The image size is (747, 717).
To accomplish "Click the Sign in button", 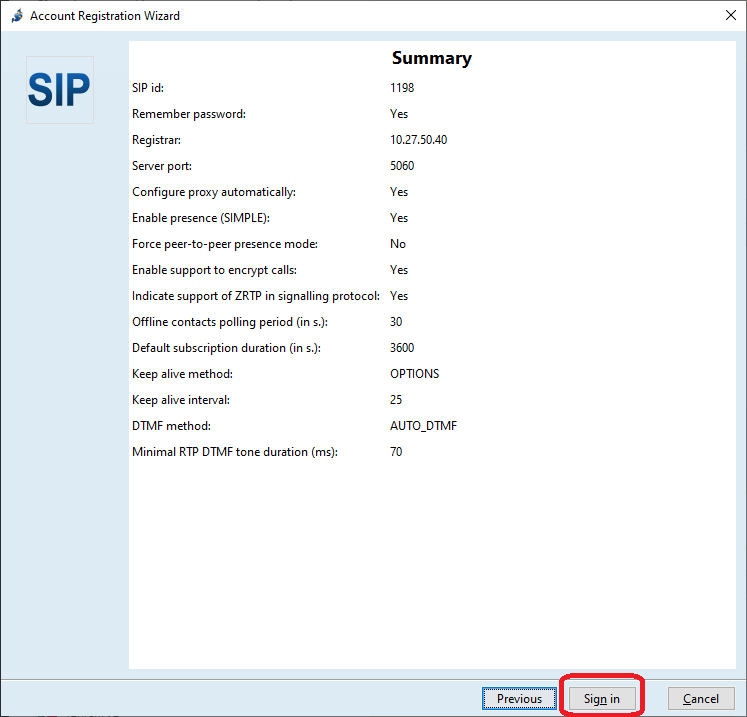I will (602, 698).
